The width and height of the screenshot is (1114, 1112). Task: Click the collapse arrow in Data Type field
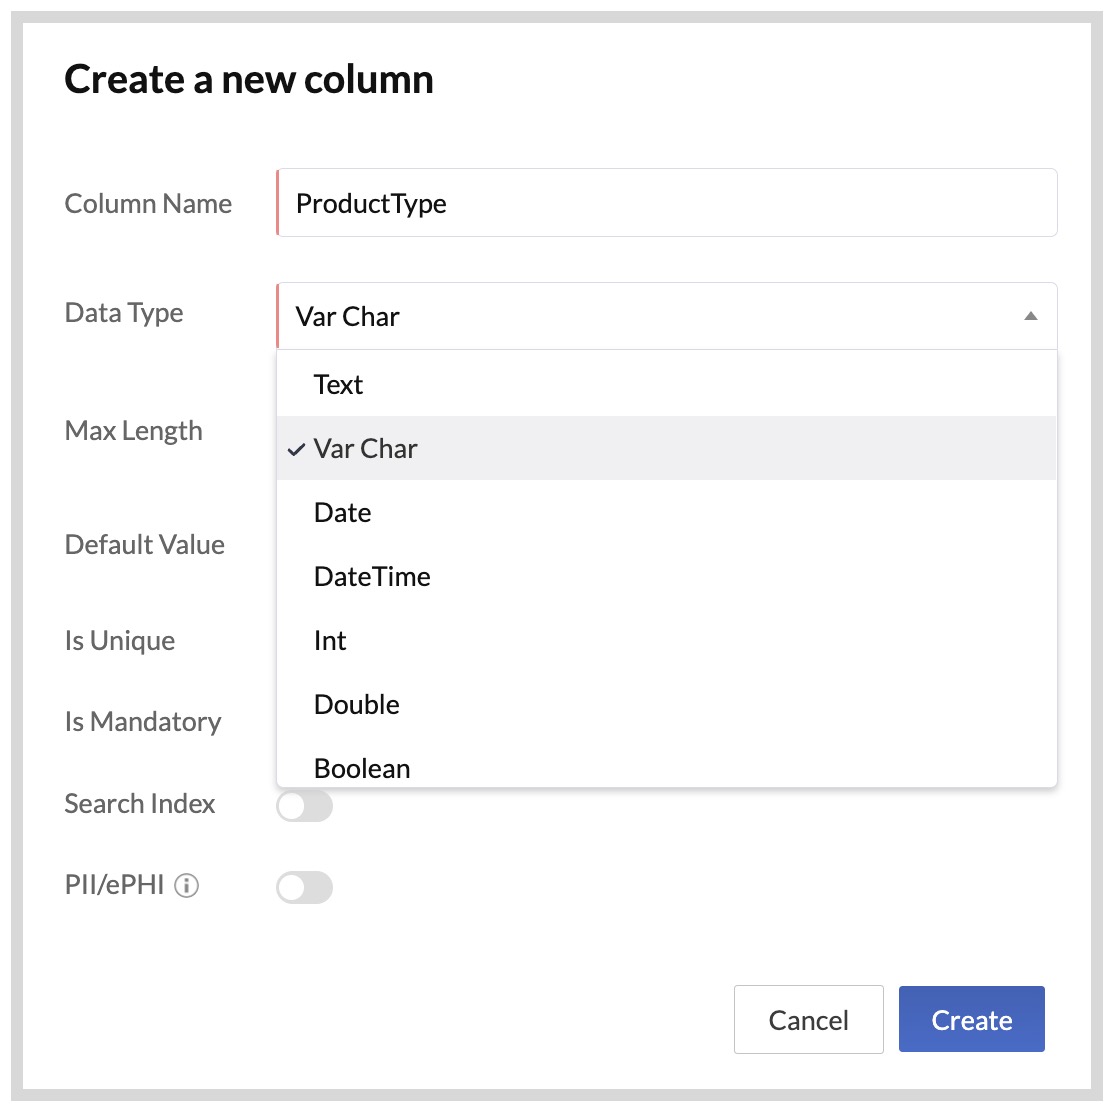click(x=1029, y=317)
